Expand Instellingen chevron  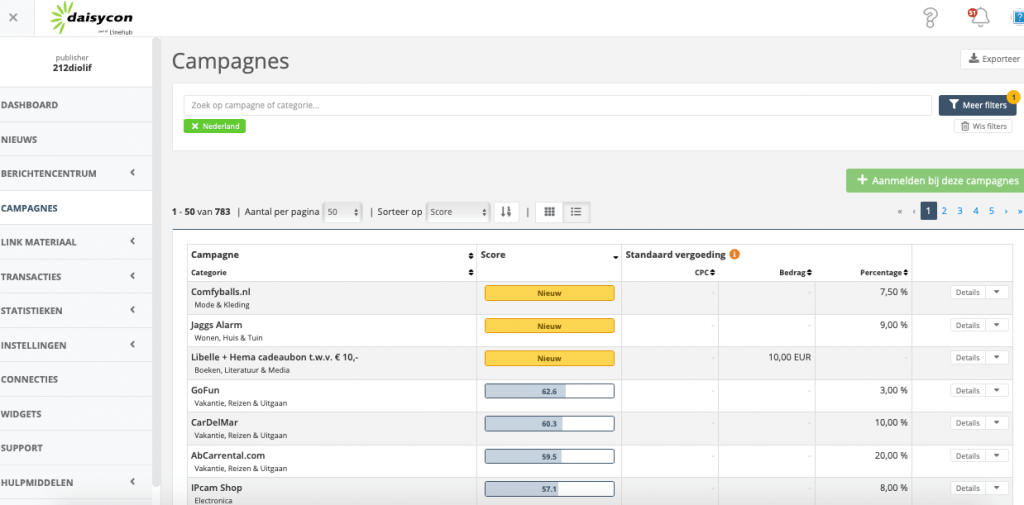point(133,345)
